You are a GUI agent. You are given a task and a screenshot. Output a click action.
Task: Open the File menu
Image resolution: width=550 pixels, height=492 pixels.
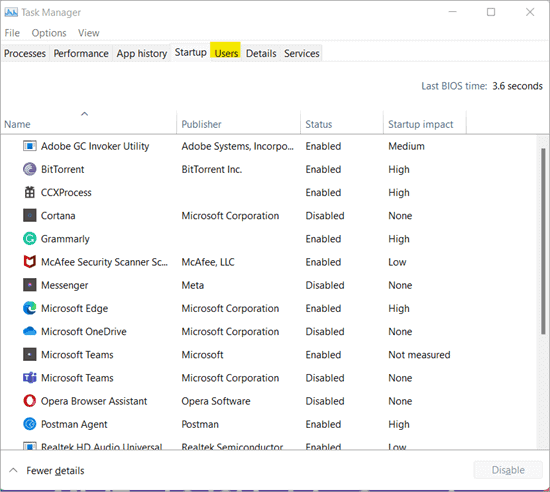[12, 33]
